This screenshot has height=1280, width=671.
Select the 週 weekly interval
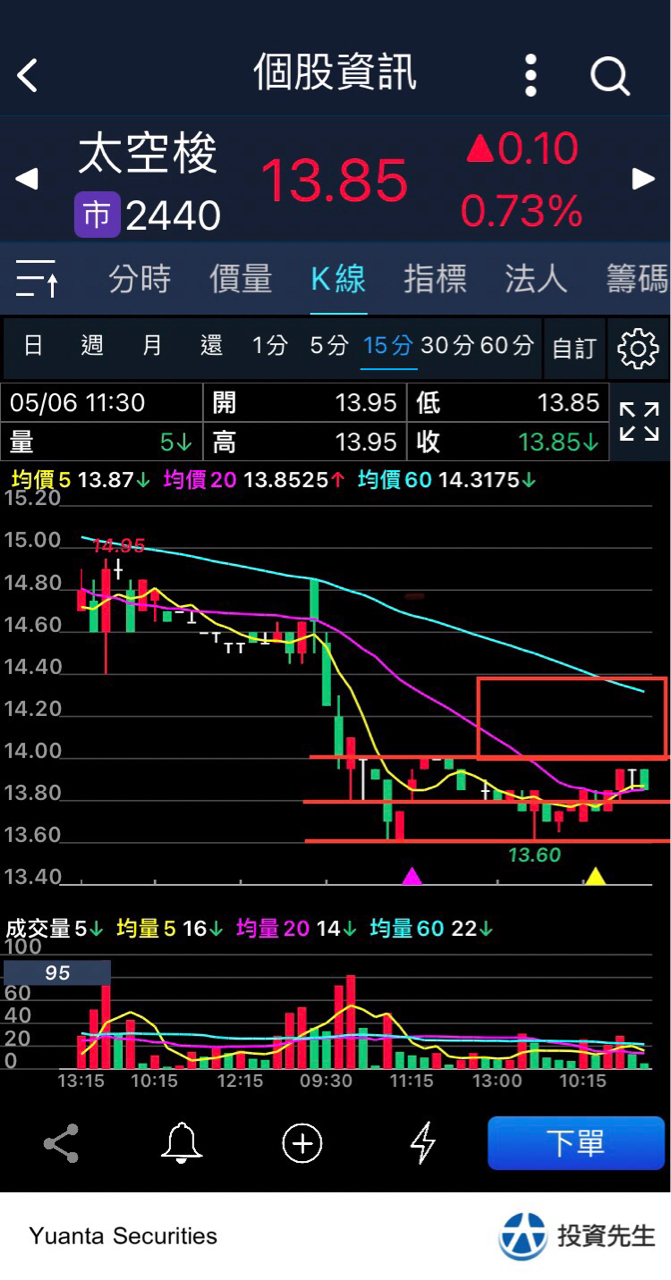tap(92, 346)
